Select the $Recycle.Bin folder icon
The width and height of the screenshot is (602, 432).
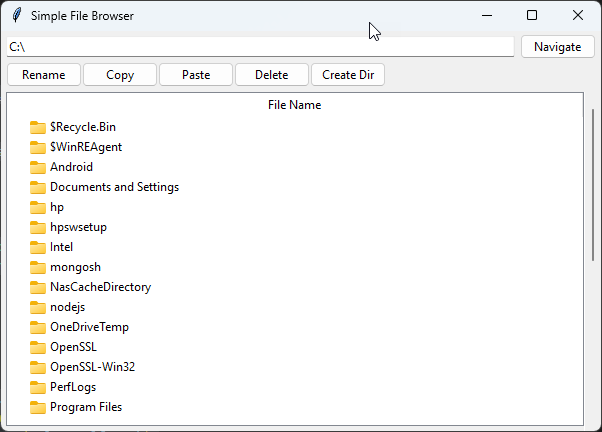click(38, 127)
